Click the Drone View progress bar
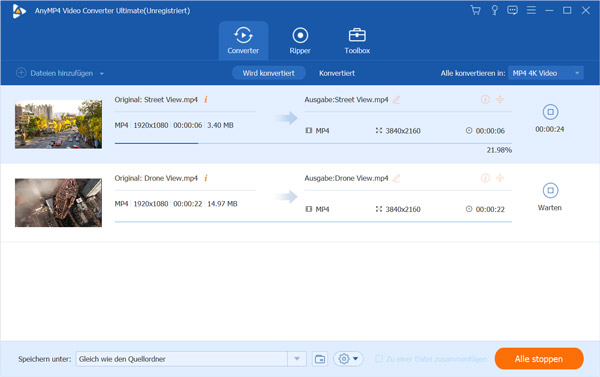Screen dimensions: 600x377 coord(313,222)
